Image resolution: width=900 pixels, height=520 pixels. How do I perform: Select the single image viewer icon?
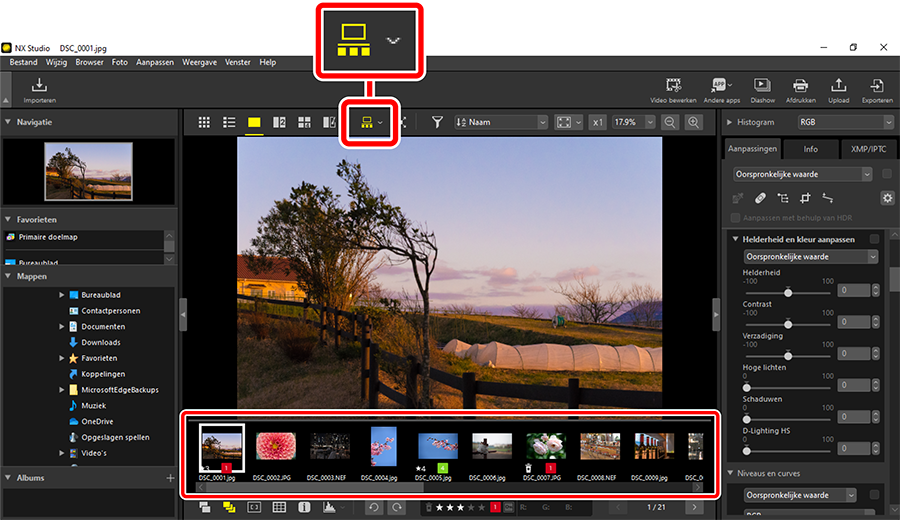254,122
